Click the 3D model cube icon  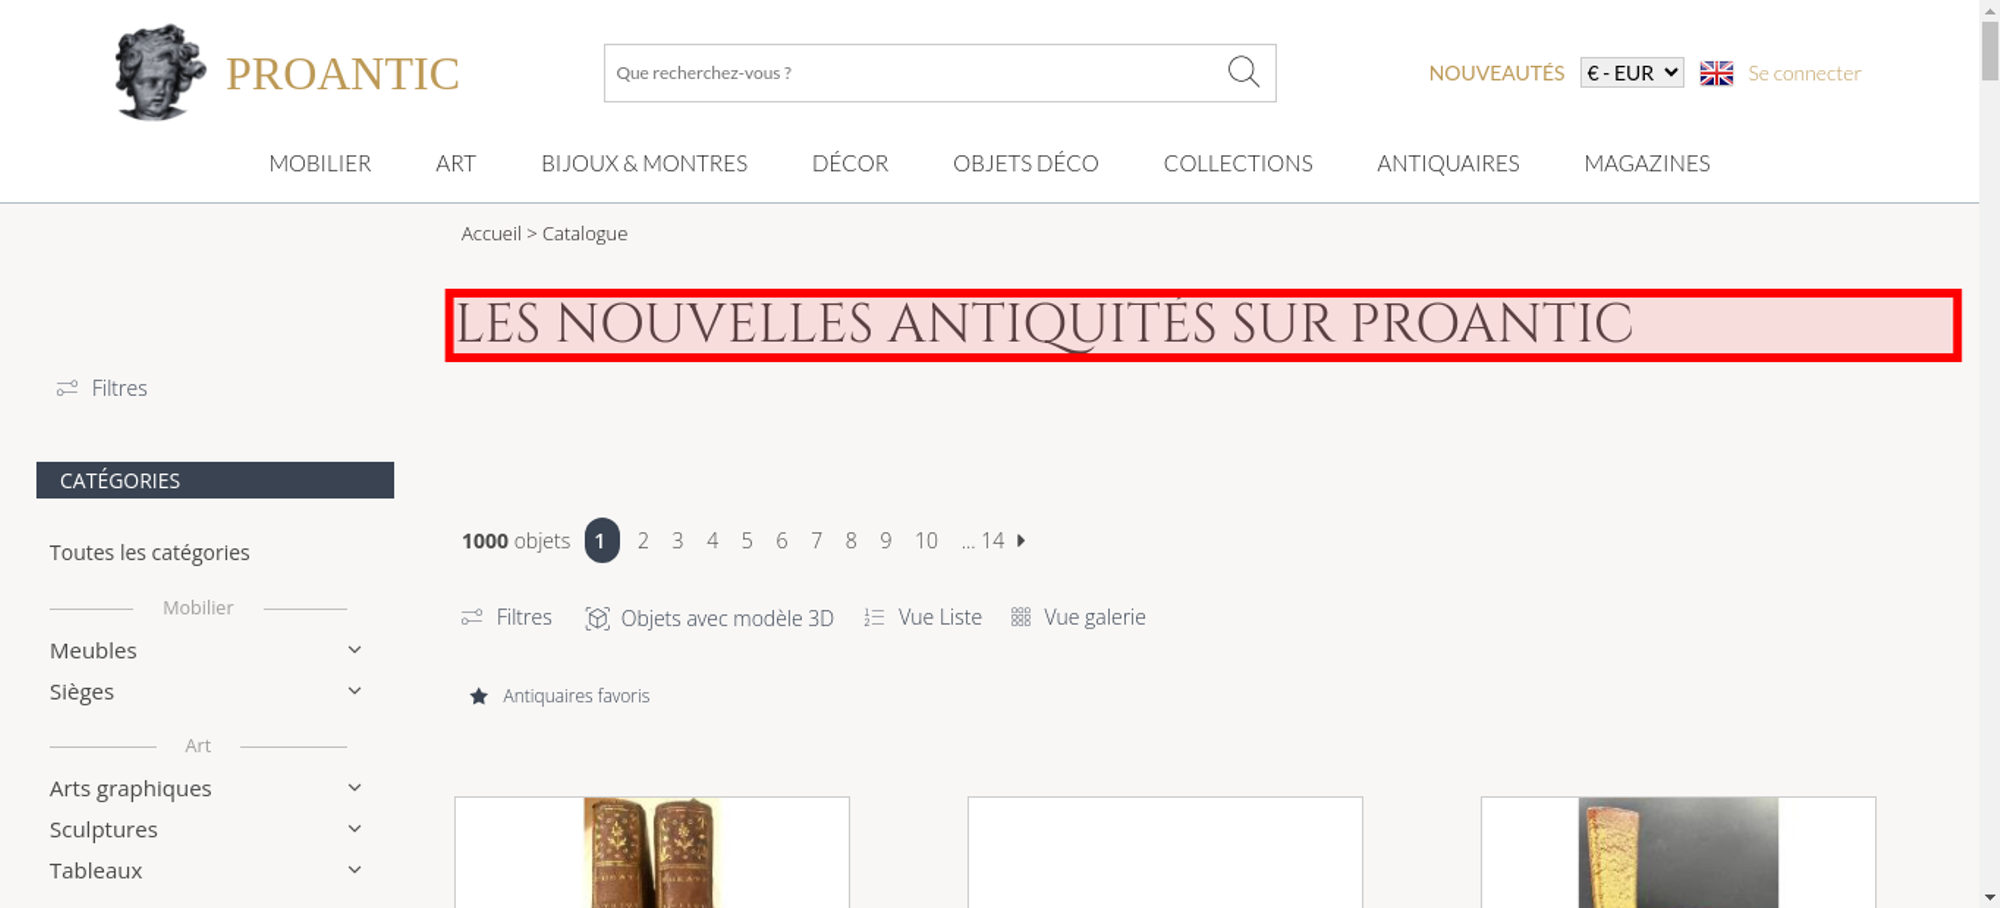click(x=597, y=618)
